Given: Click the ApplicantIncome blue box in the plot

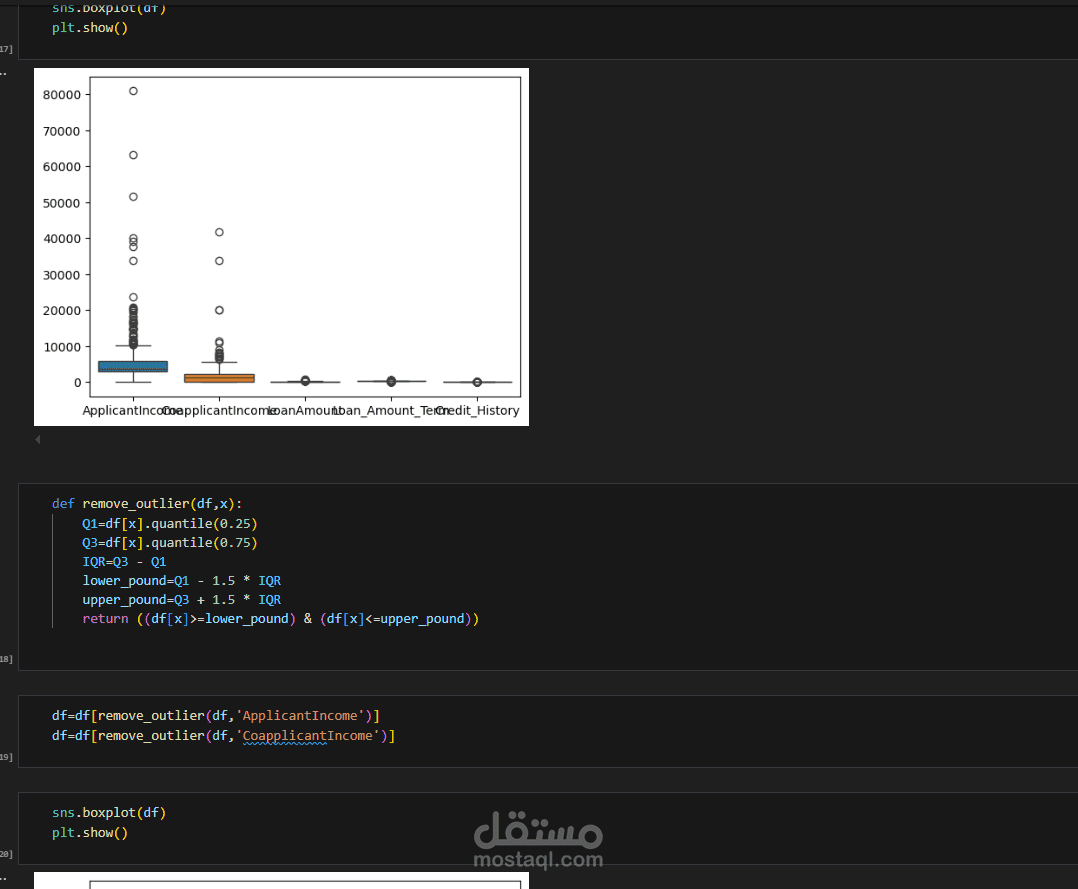Looking at the screenshot, I should coord(133,366).
